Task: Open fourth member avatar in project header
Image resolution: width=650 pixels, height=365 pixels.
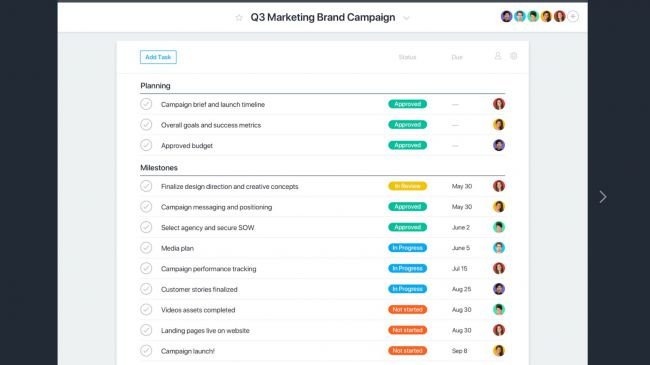Action: click(546, 17)
